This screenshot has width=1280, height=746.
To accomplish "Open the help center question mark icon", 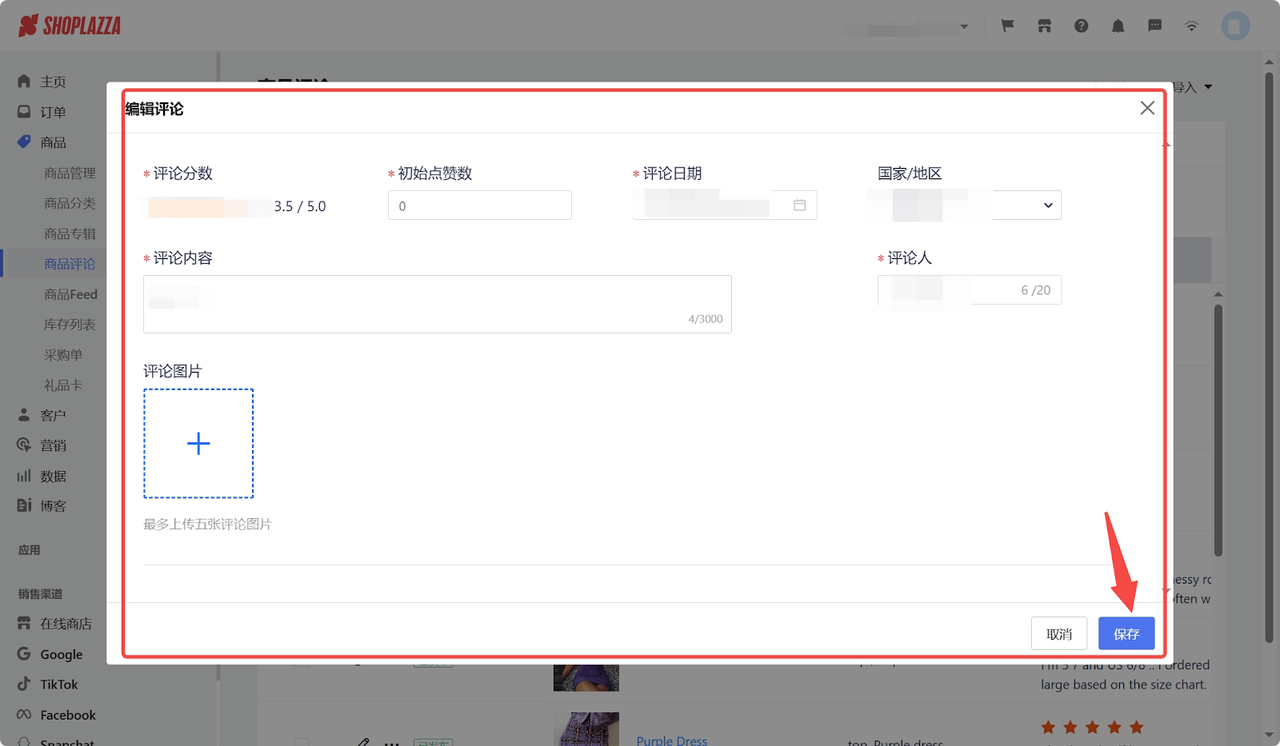I will click(x=1081, y=25).
